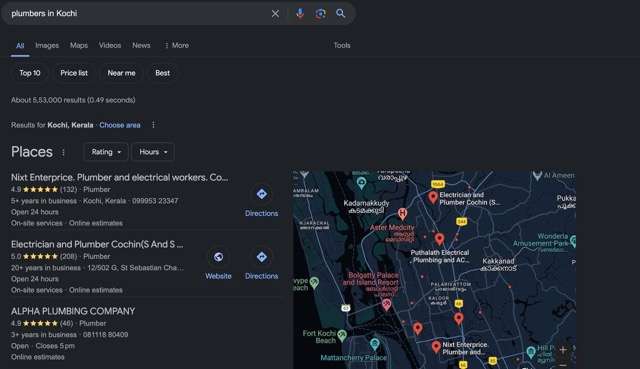Choose the 'Top 10' suggestion chip
The image size is (640, 369).
click(x=30, y=73)
